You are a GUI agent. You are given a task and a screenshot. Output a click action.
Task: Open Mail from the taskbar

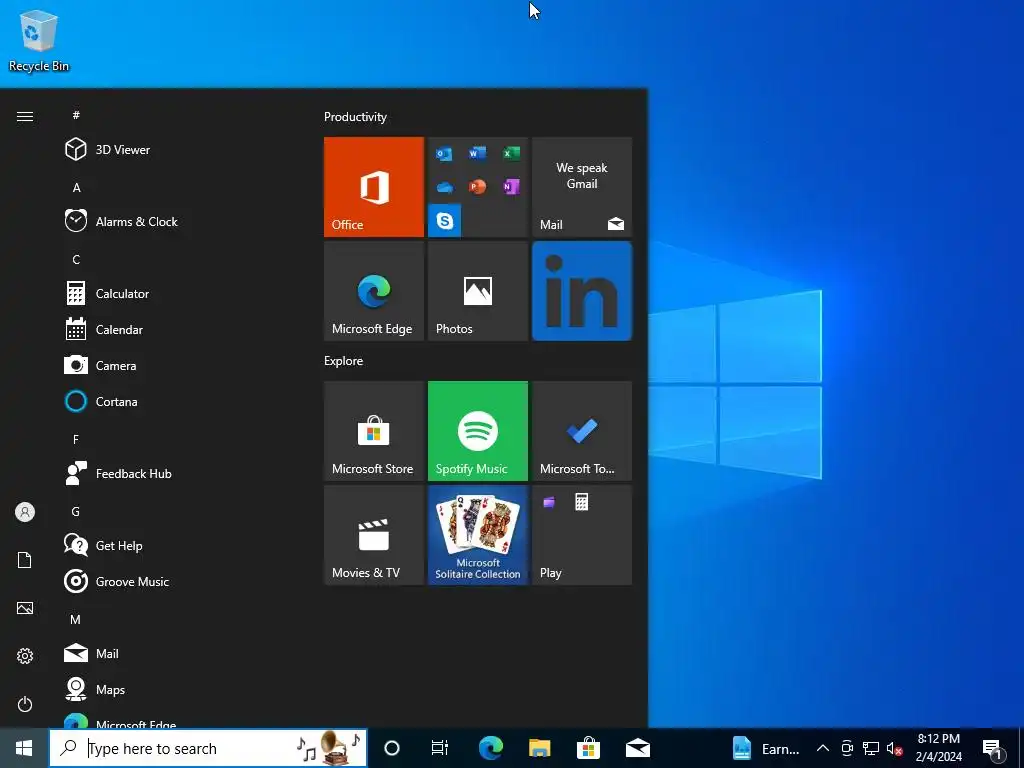point(637,748)
